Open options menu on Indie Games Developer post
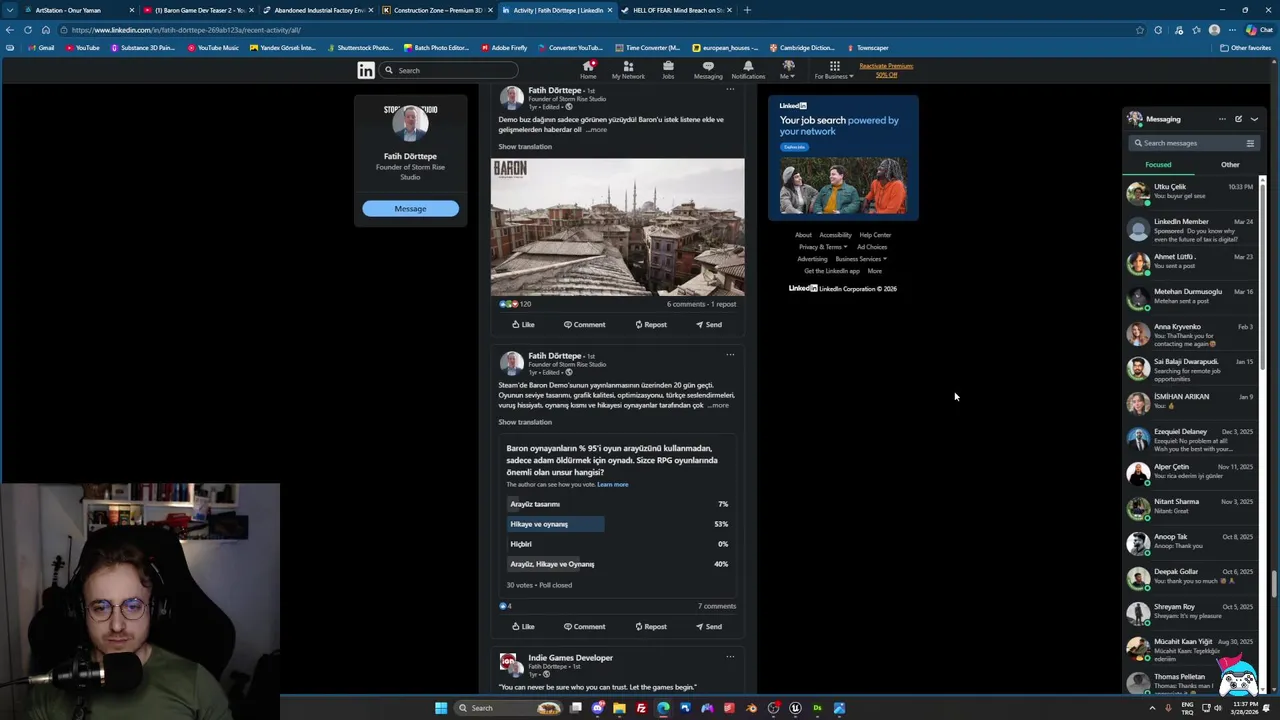 click(x=730, y=656)
